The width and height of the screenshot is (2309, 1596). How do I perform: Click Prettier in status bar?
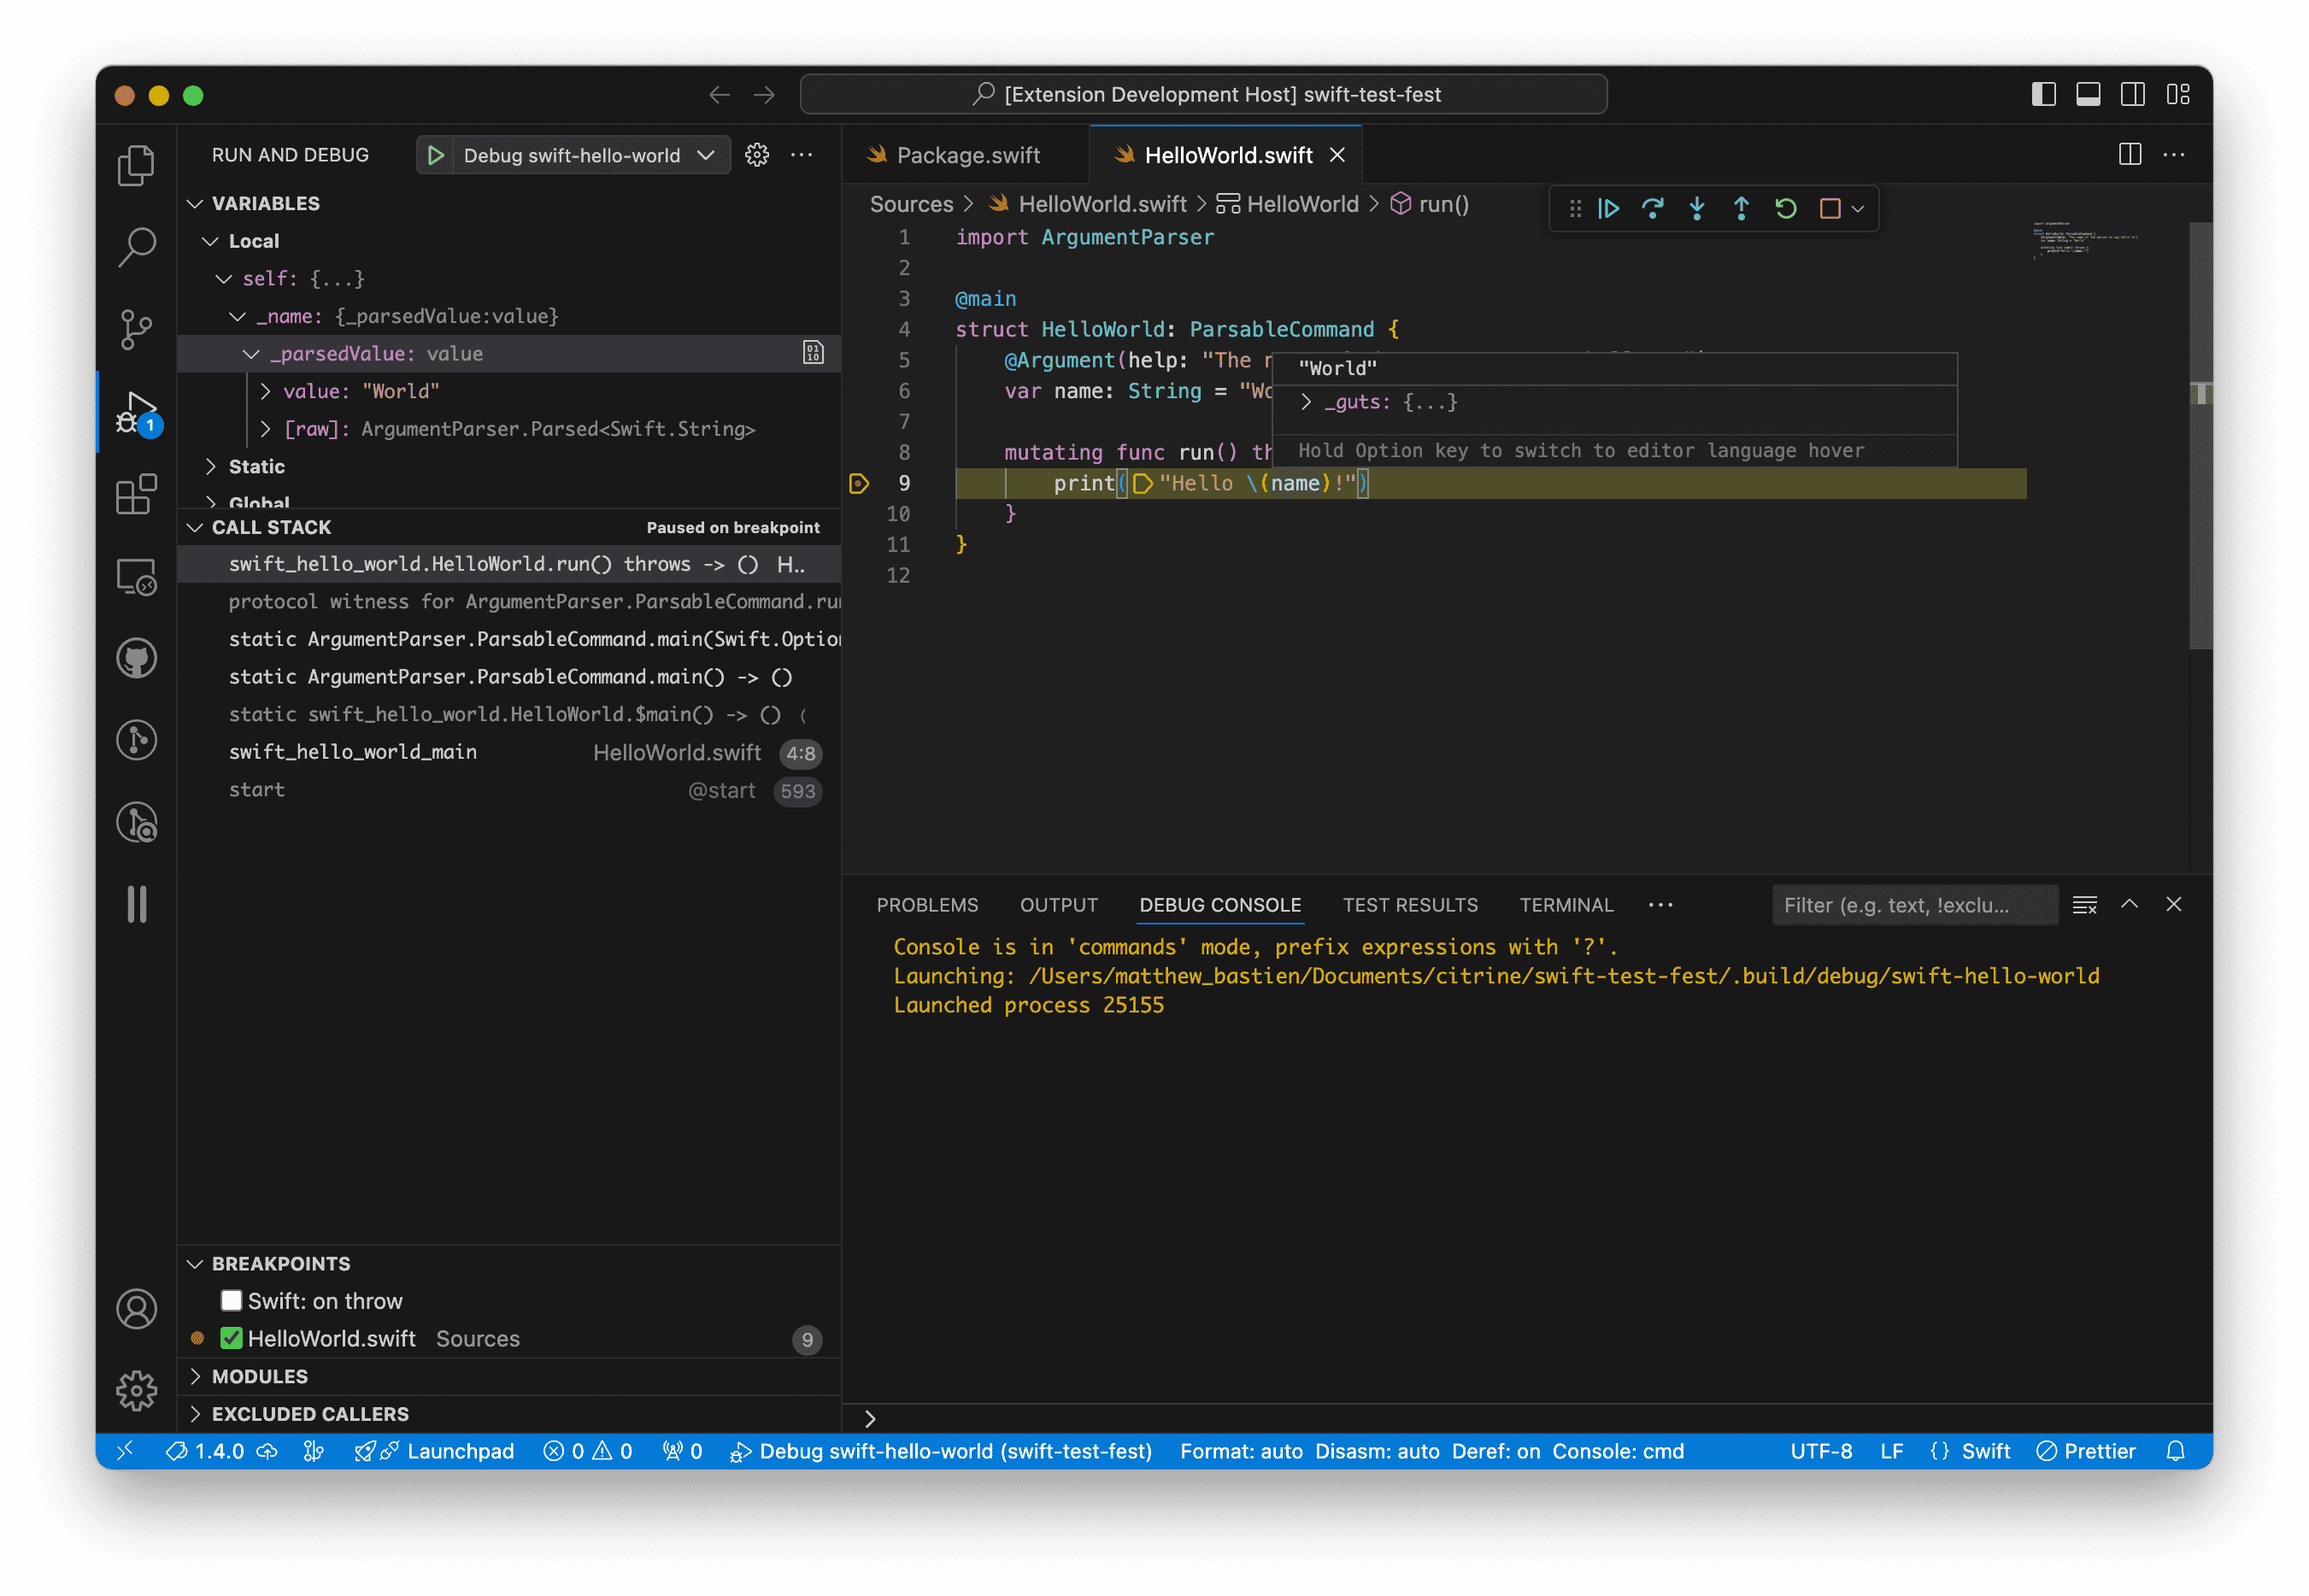click(2086, 1451)
